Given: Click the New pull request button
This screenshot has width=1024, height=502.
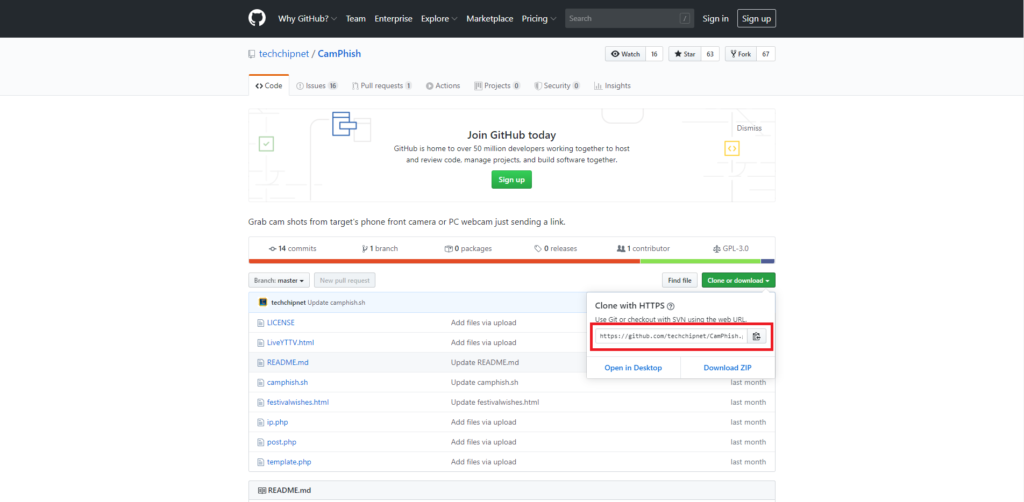Looking at the screenshot, I should click(x=345, y=281).
